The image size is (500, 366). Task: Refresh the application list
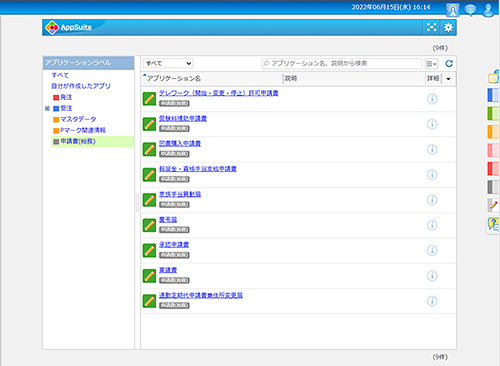tap(449, 63)
